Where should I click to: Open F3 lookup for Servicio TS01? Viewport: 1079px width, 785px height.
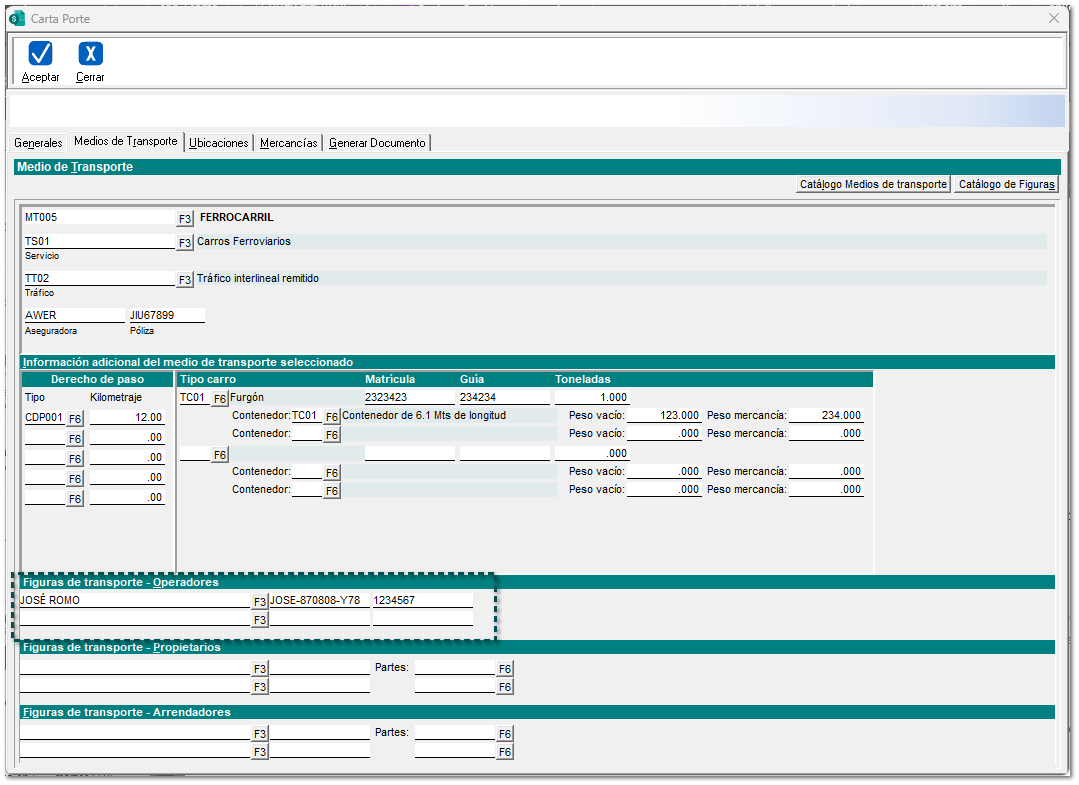click(x=185, y=242)
